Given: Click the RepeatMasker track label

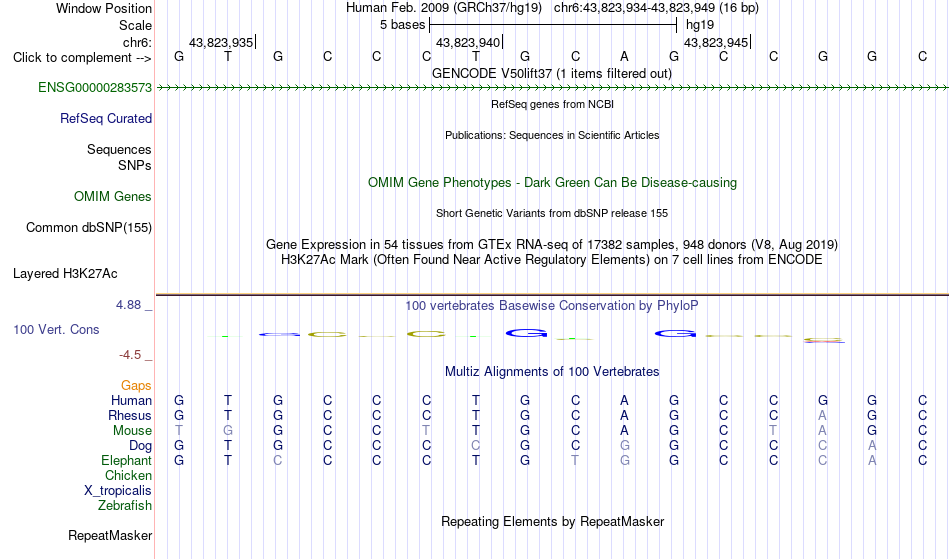Looking at the screenshot, I should click(x=110, y=535).
